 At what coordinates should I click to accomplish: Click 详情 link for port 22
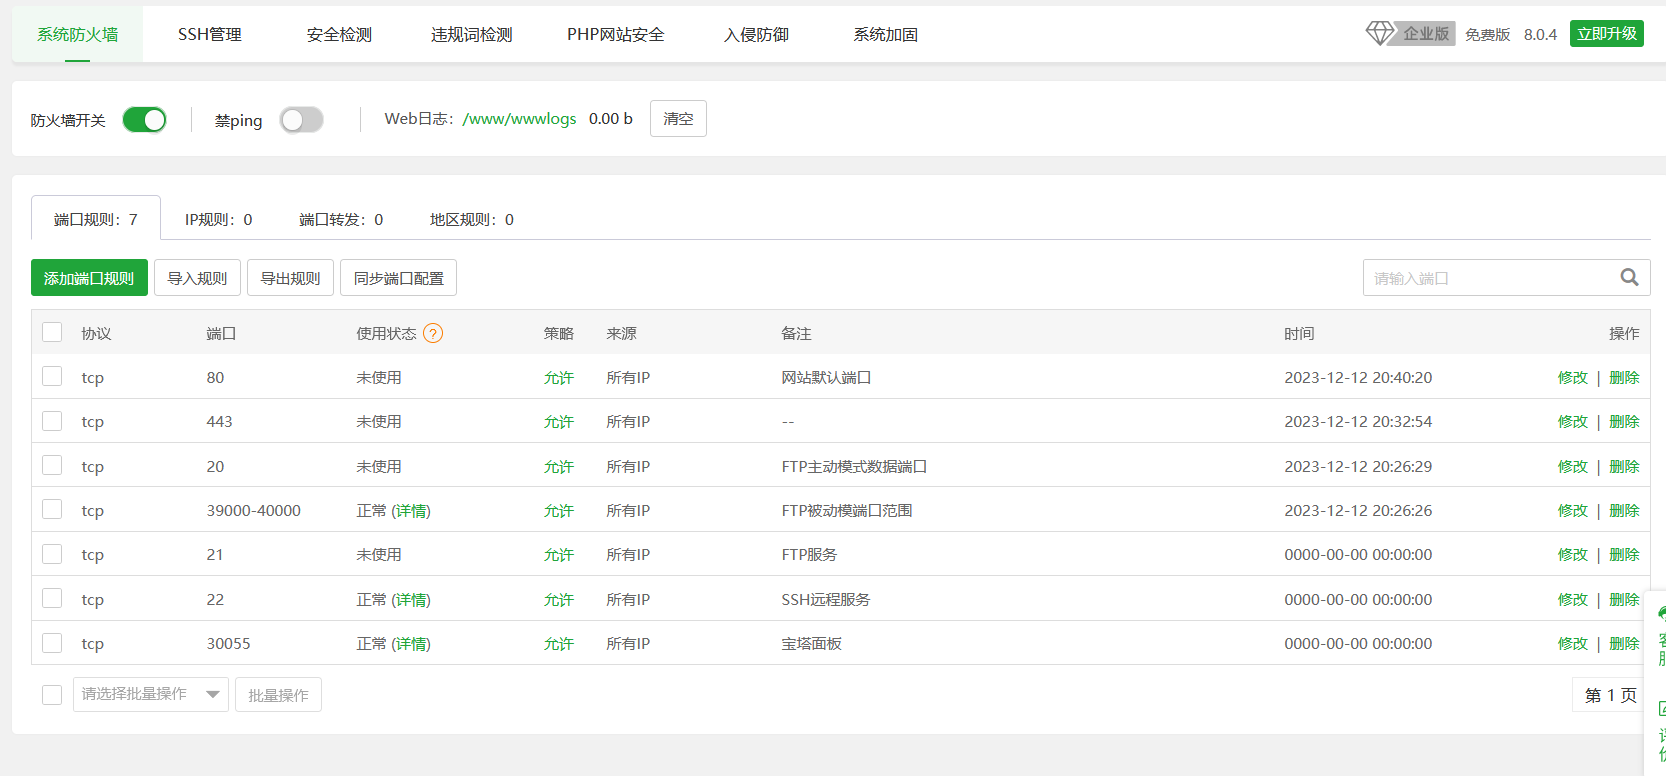[x=411, y=600]
